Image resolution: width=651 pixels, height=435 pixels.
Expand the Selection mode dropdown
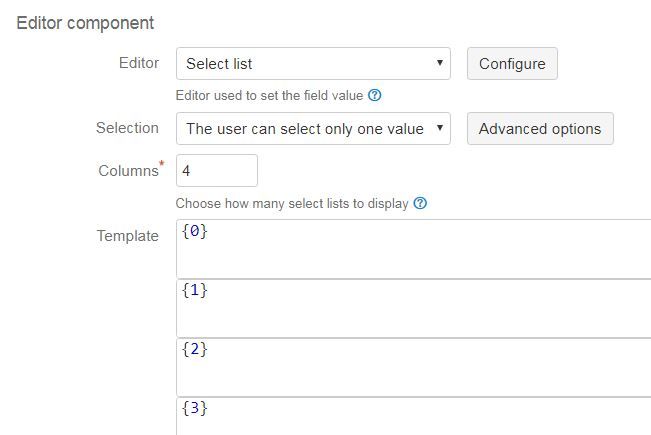(x=312, y=129)
